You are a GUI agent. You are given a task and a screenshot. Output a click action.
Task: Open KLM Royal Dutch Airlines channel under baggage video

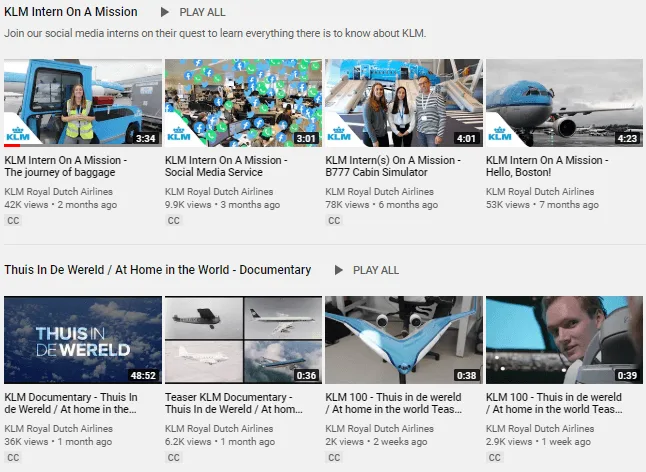click(x=59, y=192)
